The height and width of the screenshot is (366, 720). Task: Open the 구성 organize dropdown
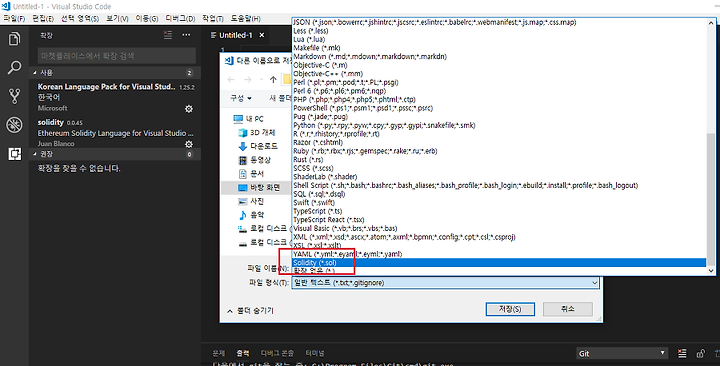pyautogui.click(x=241, y=98)
